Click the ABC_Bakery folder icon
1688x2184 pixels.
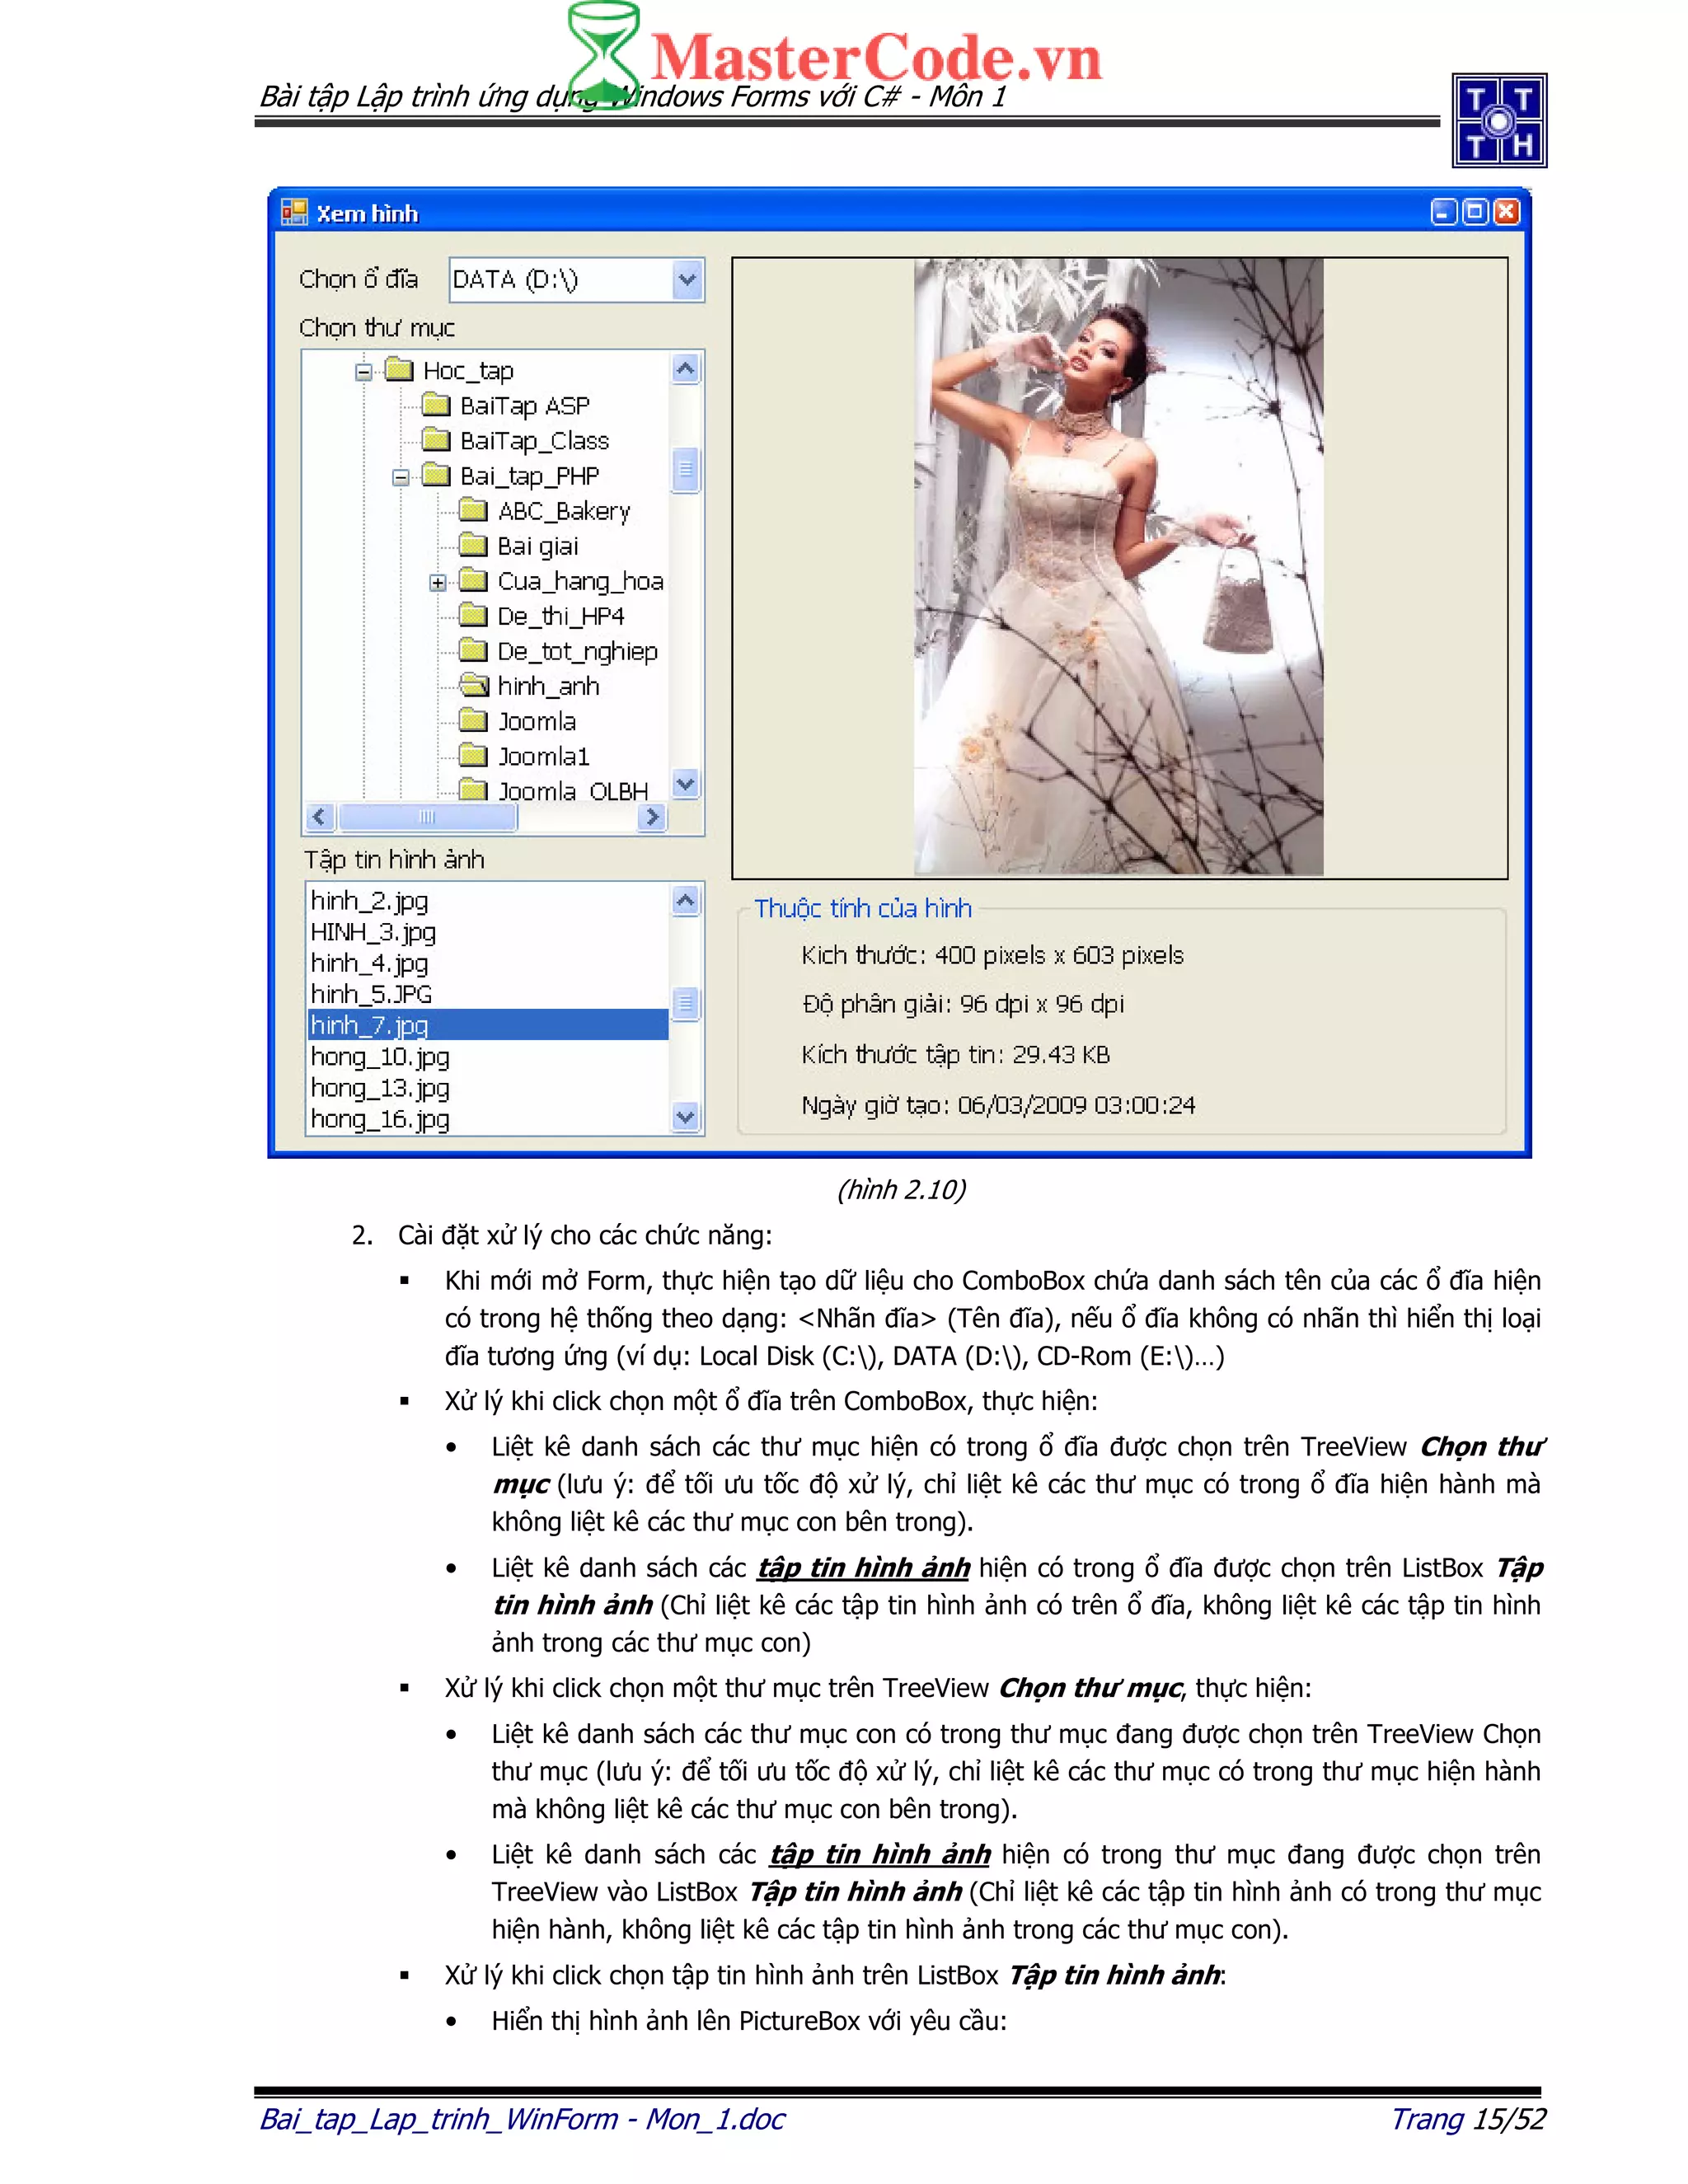coord(473,510)
